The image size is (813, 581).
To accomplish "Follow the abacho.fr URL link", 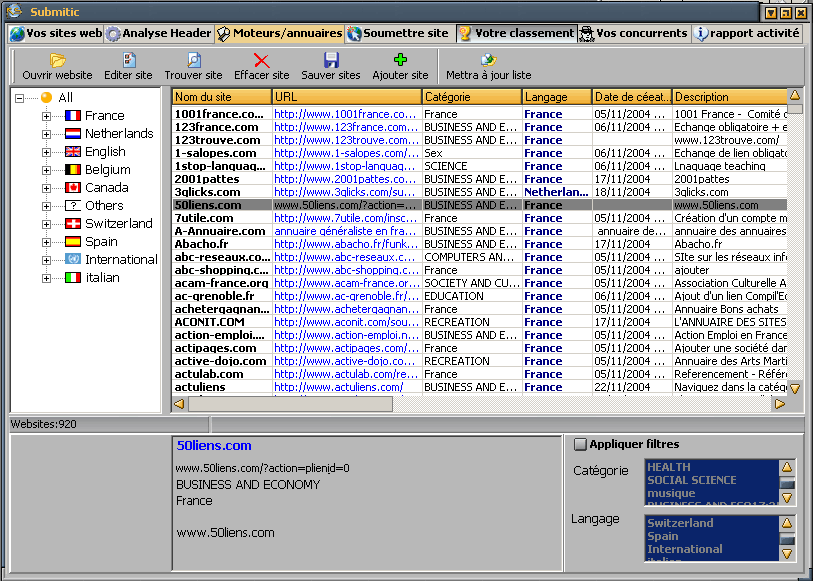I will tap(345, 244).
